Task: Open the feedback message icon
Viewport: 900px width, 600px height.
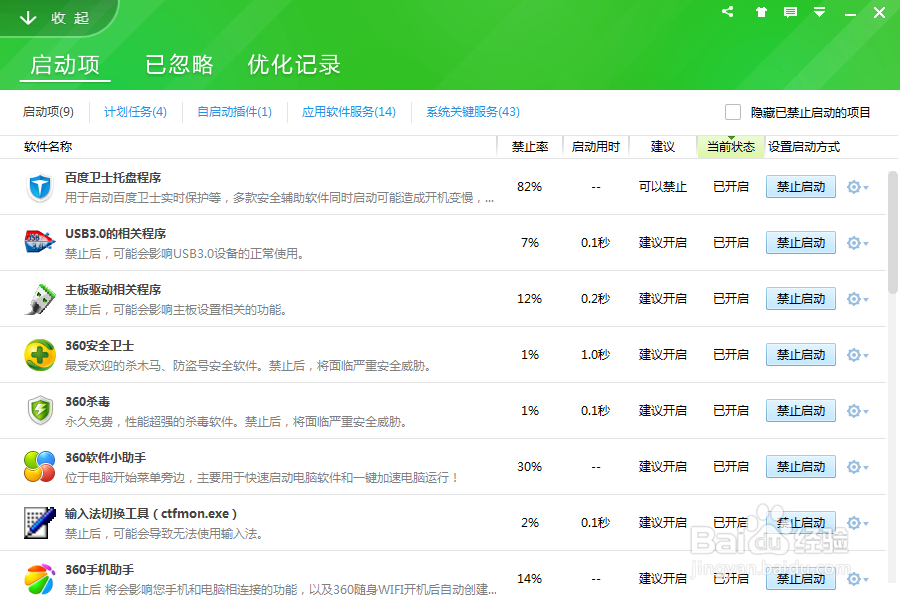Action: [790, 12]
